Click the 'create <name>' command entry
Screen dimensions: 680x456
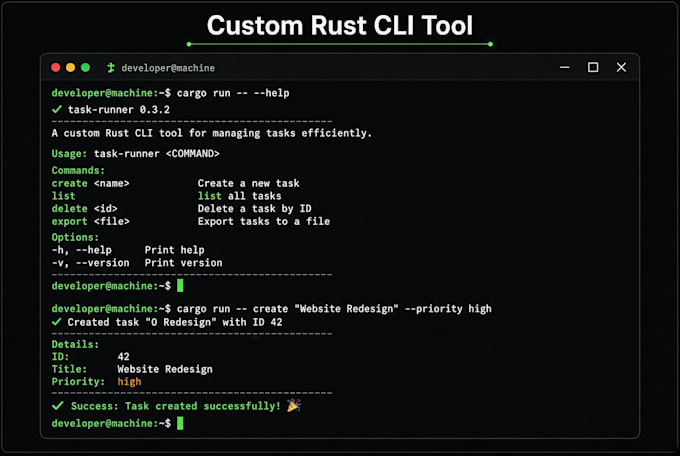point(90,184)
